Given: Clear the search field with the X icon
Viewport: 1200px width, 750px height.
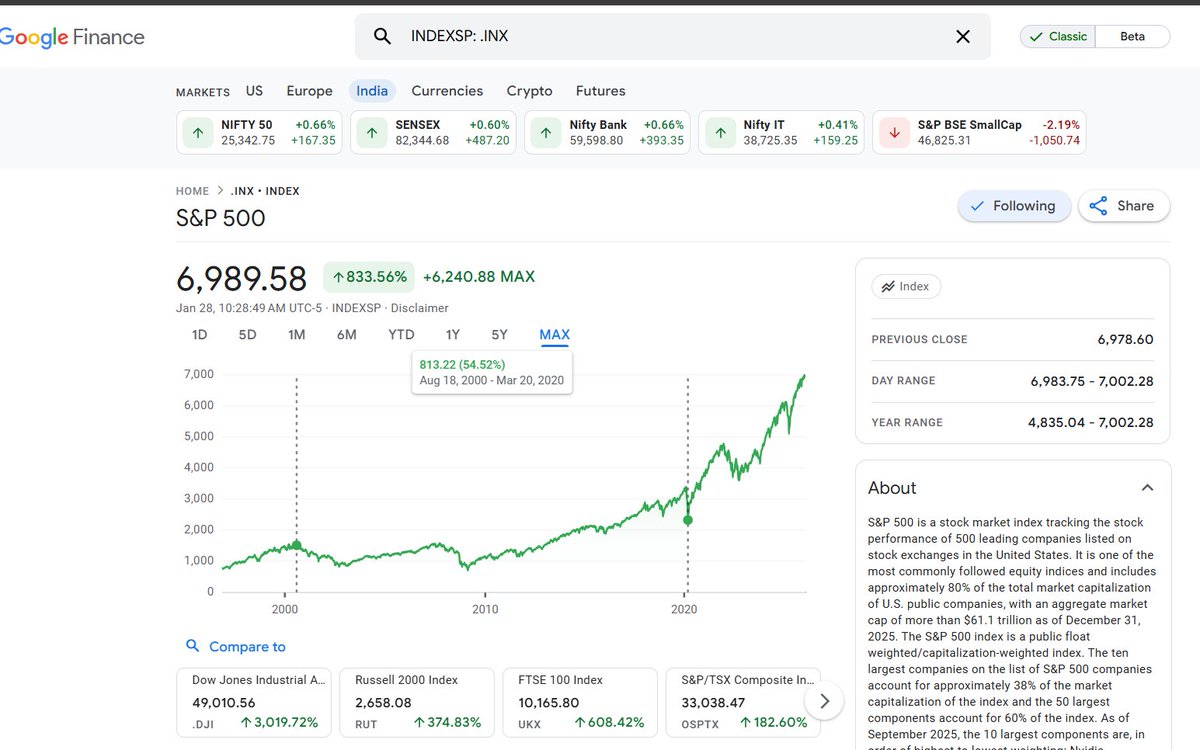Looking at the screenshot, I should point(962,35).
